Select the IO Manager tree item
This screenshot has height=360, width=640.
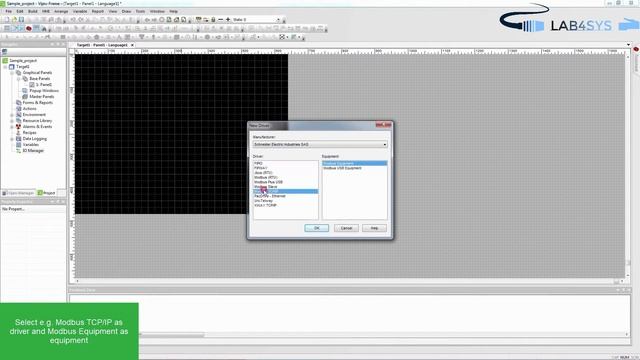coord(33,151)
